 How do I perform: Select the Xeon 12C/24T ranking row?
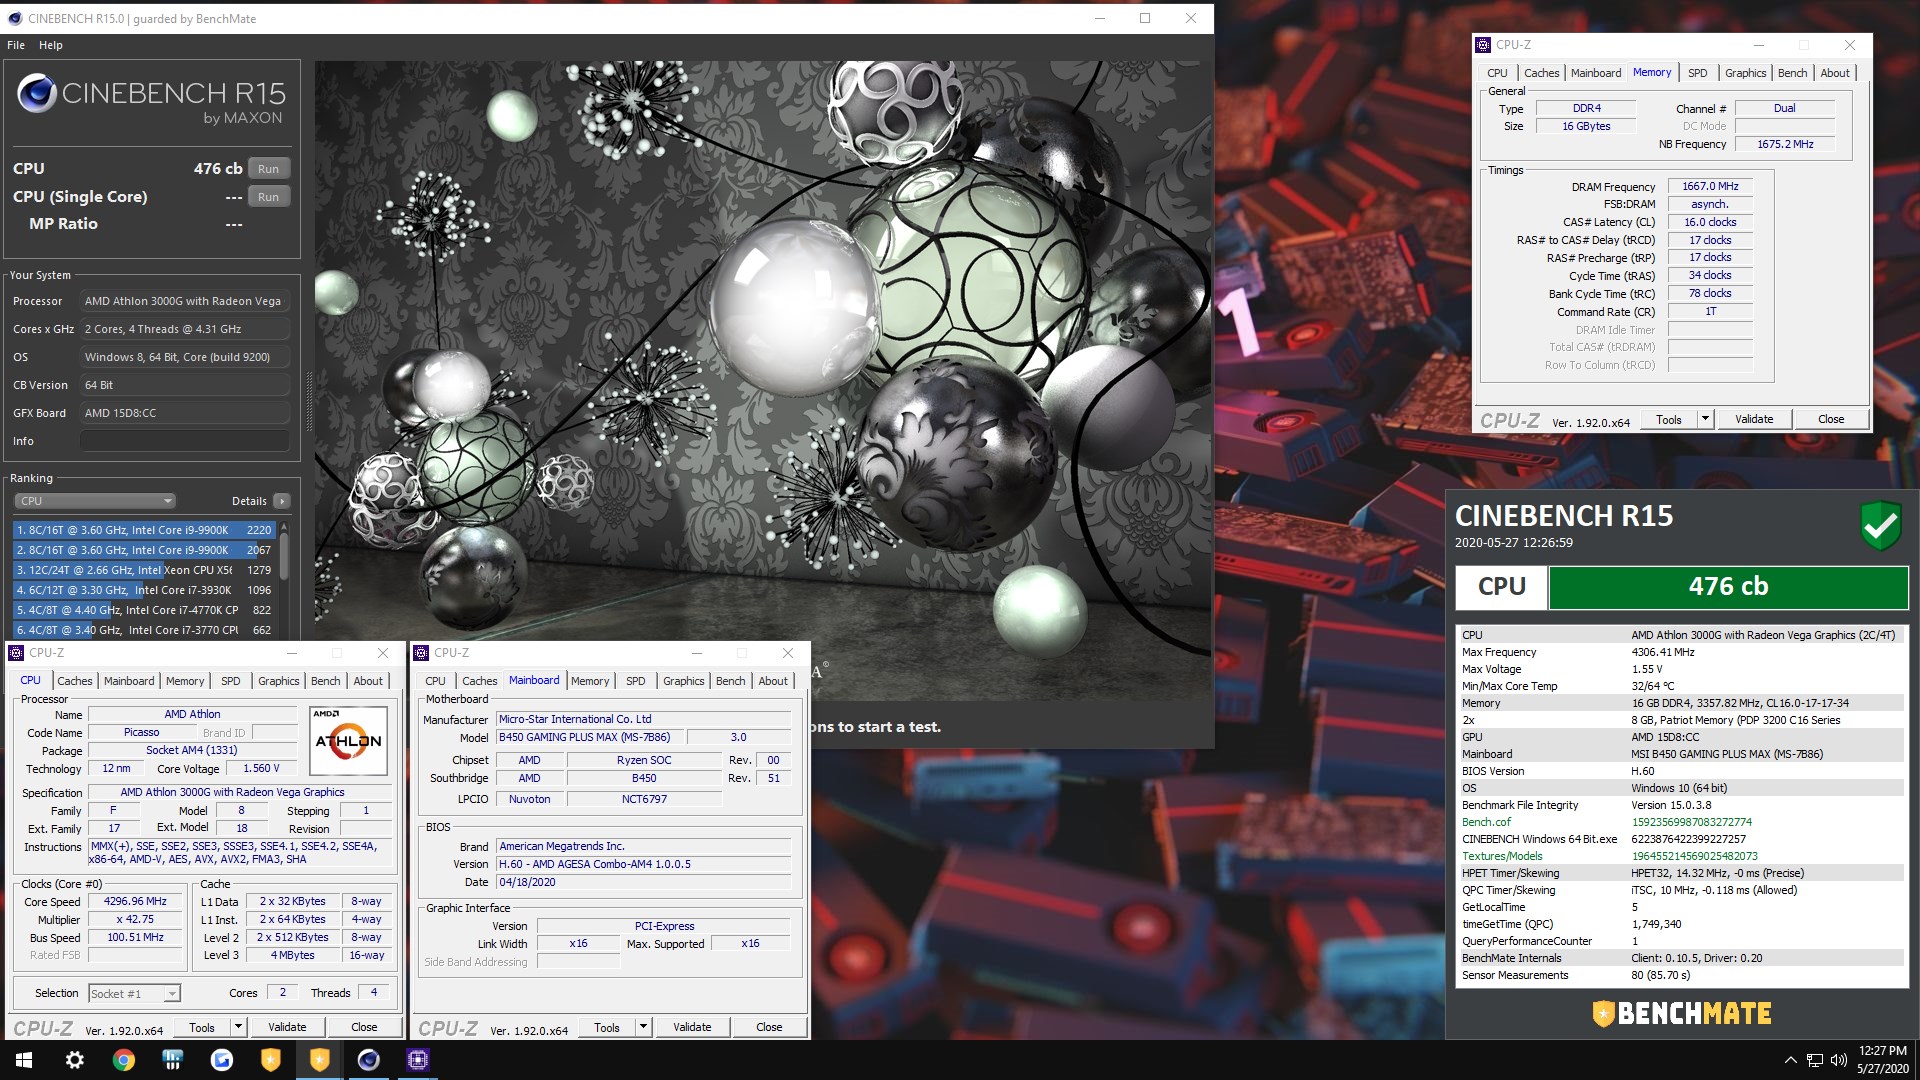144,570
